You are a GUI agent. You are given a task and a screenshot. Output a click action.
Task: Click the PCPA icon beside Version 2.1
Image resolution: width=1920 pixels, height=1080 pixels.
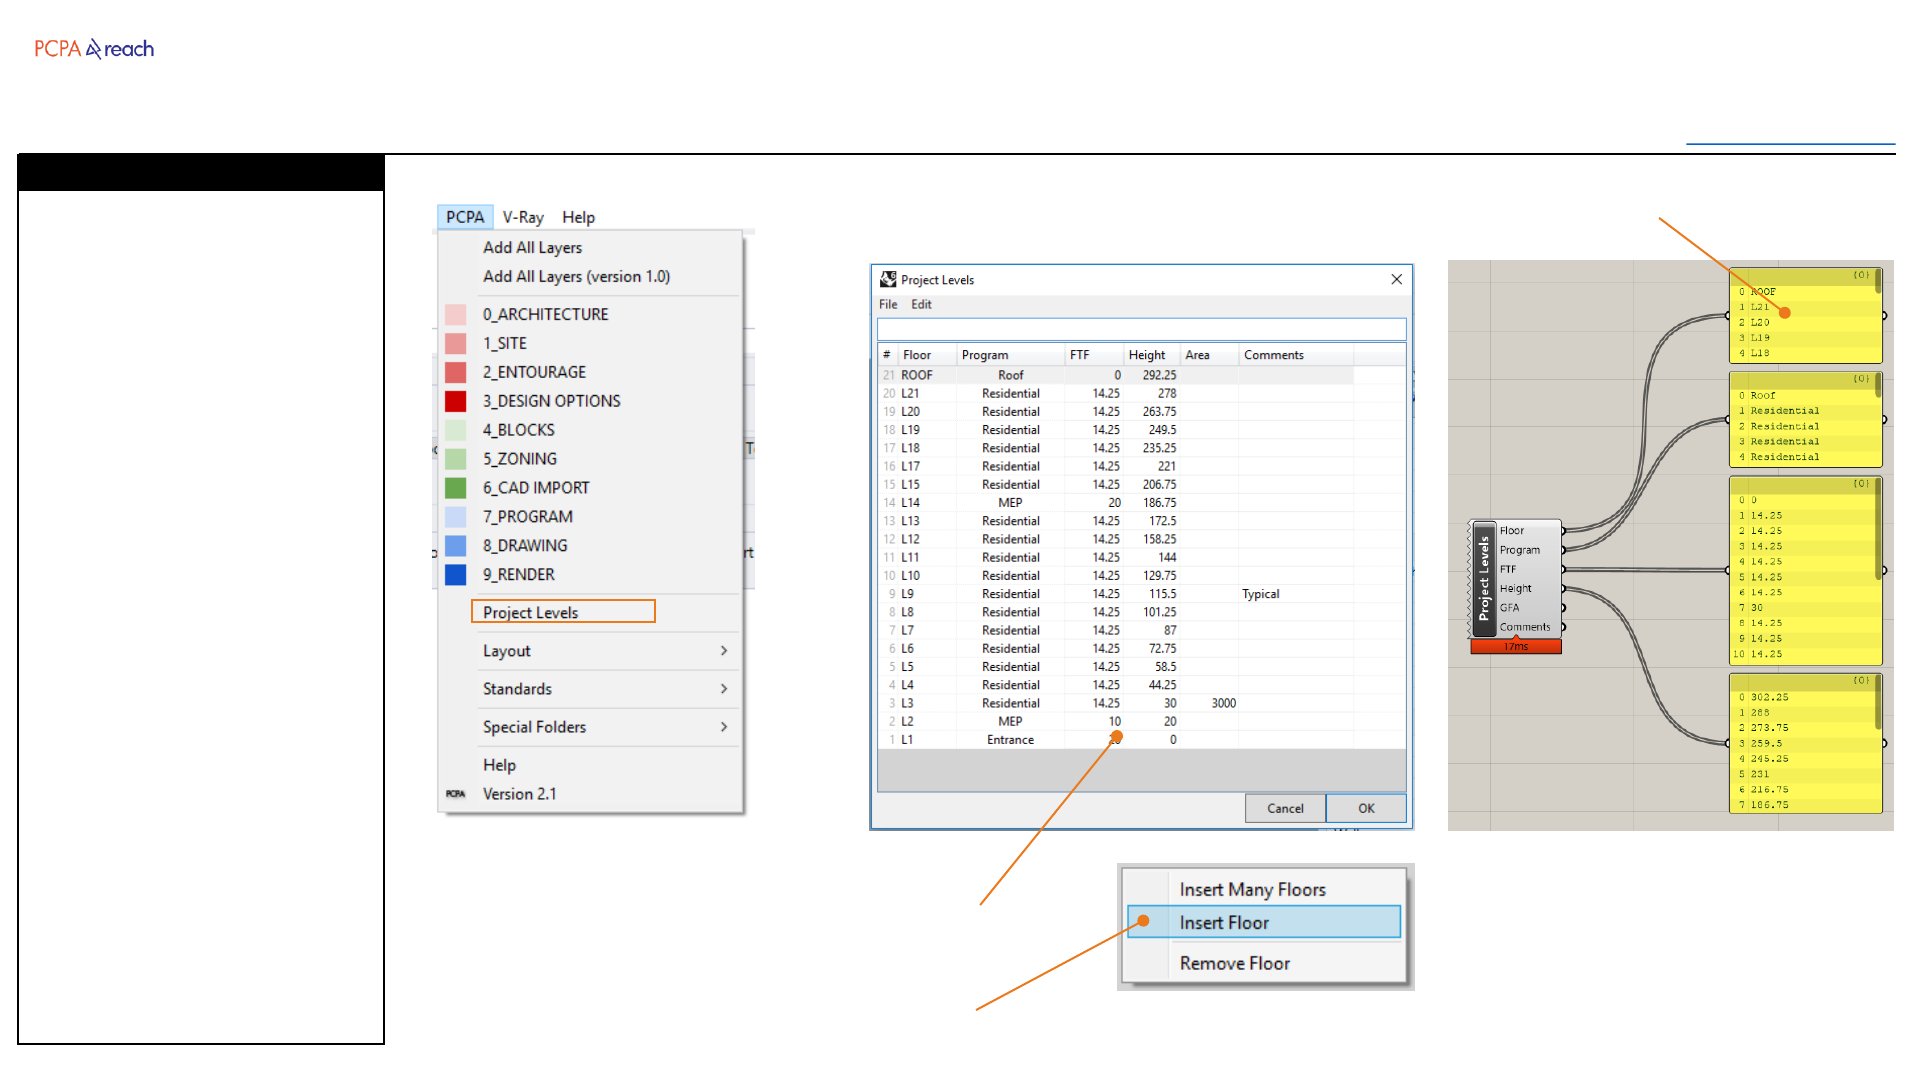tap(455, 794)
